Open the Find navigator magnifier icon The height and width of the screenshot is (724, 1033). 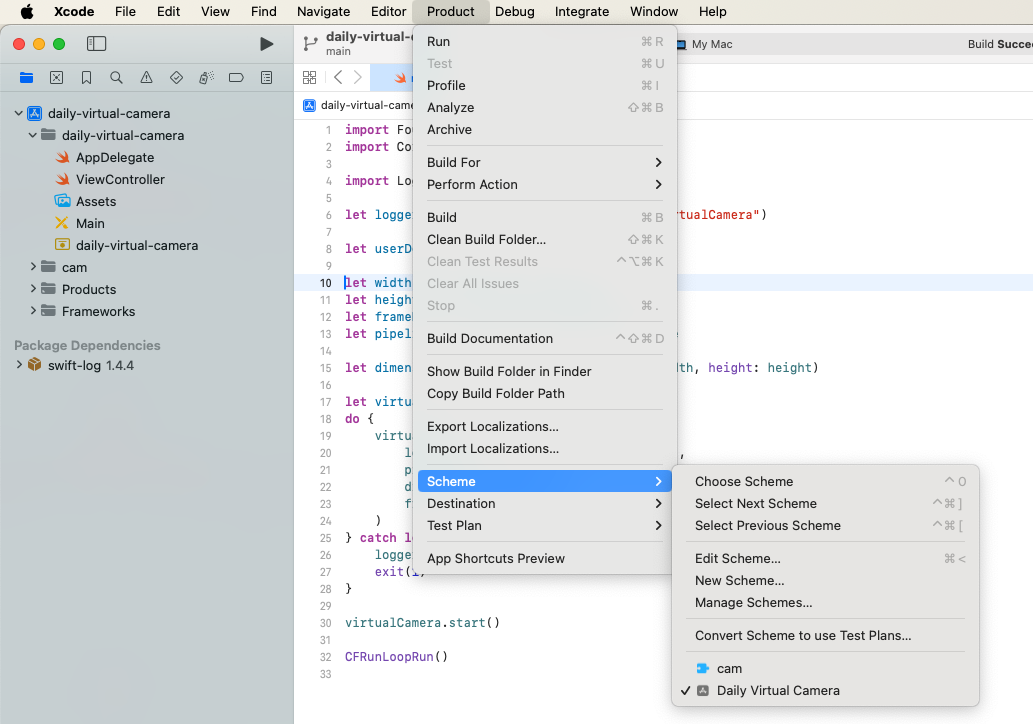[116, 78]
